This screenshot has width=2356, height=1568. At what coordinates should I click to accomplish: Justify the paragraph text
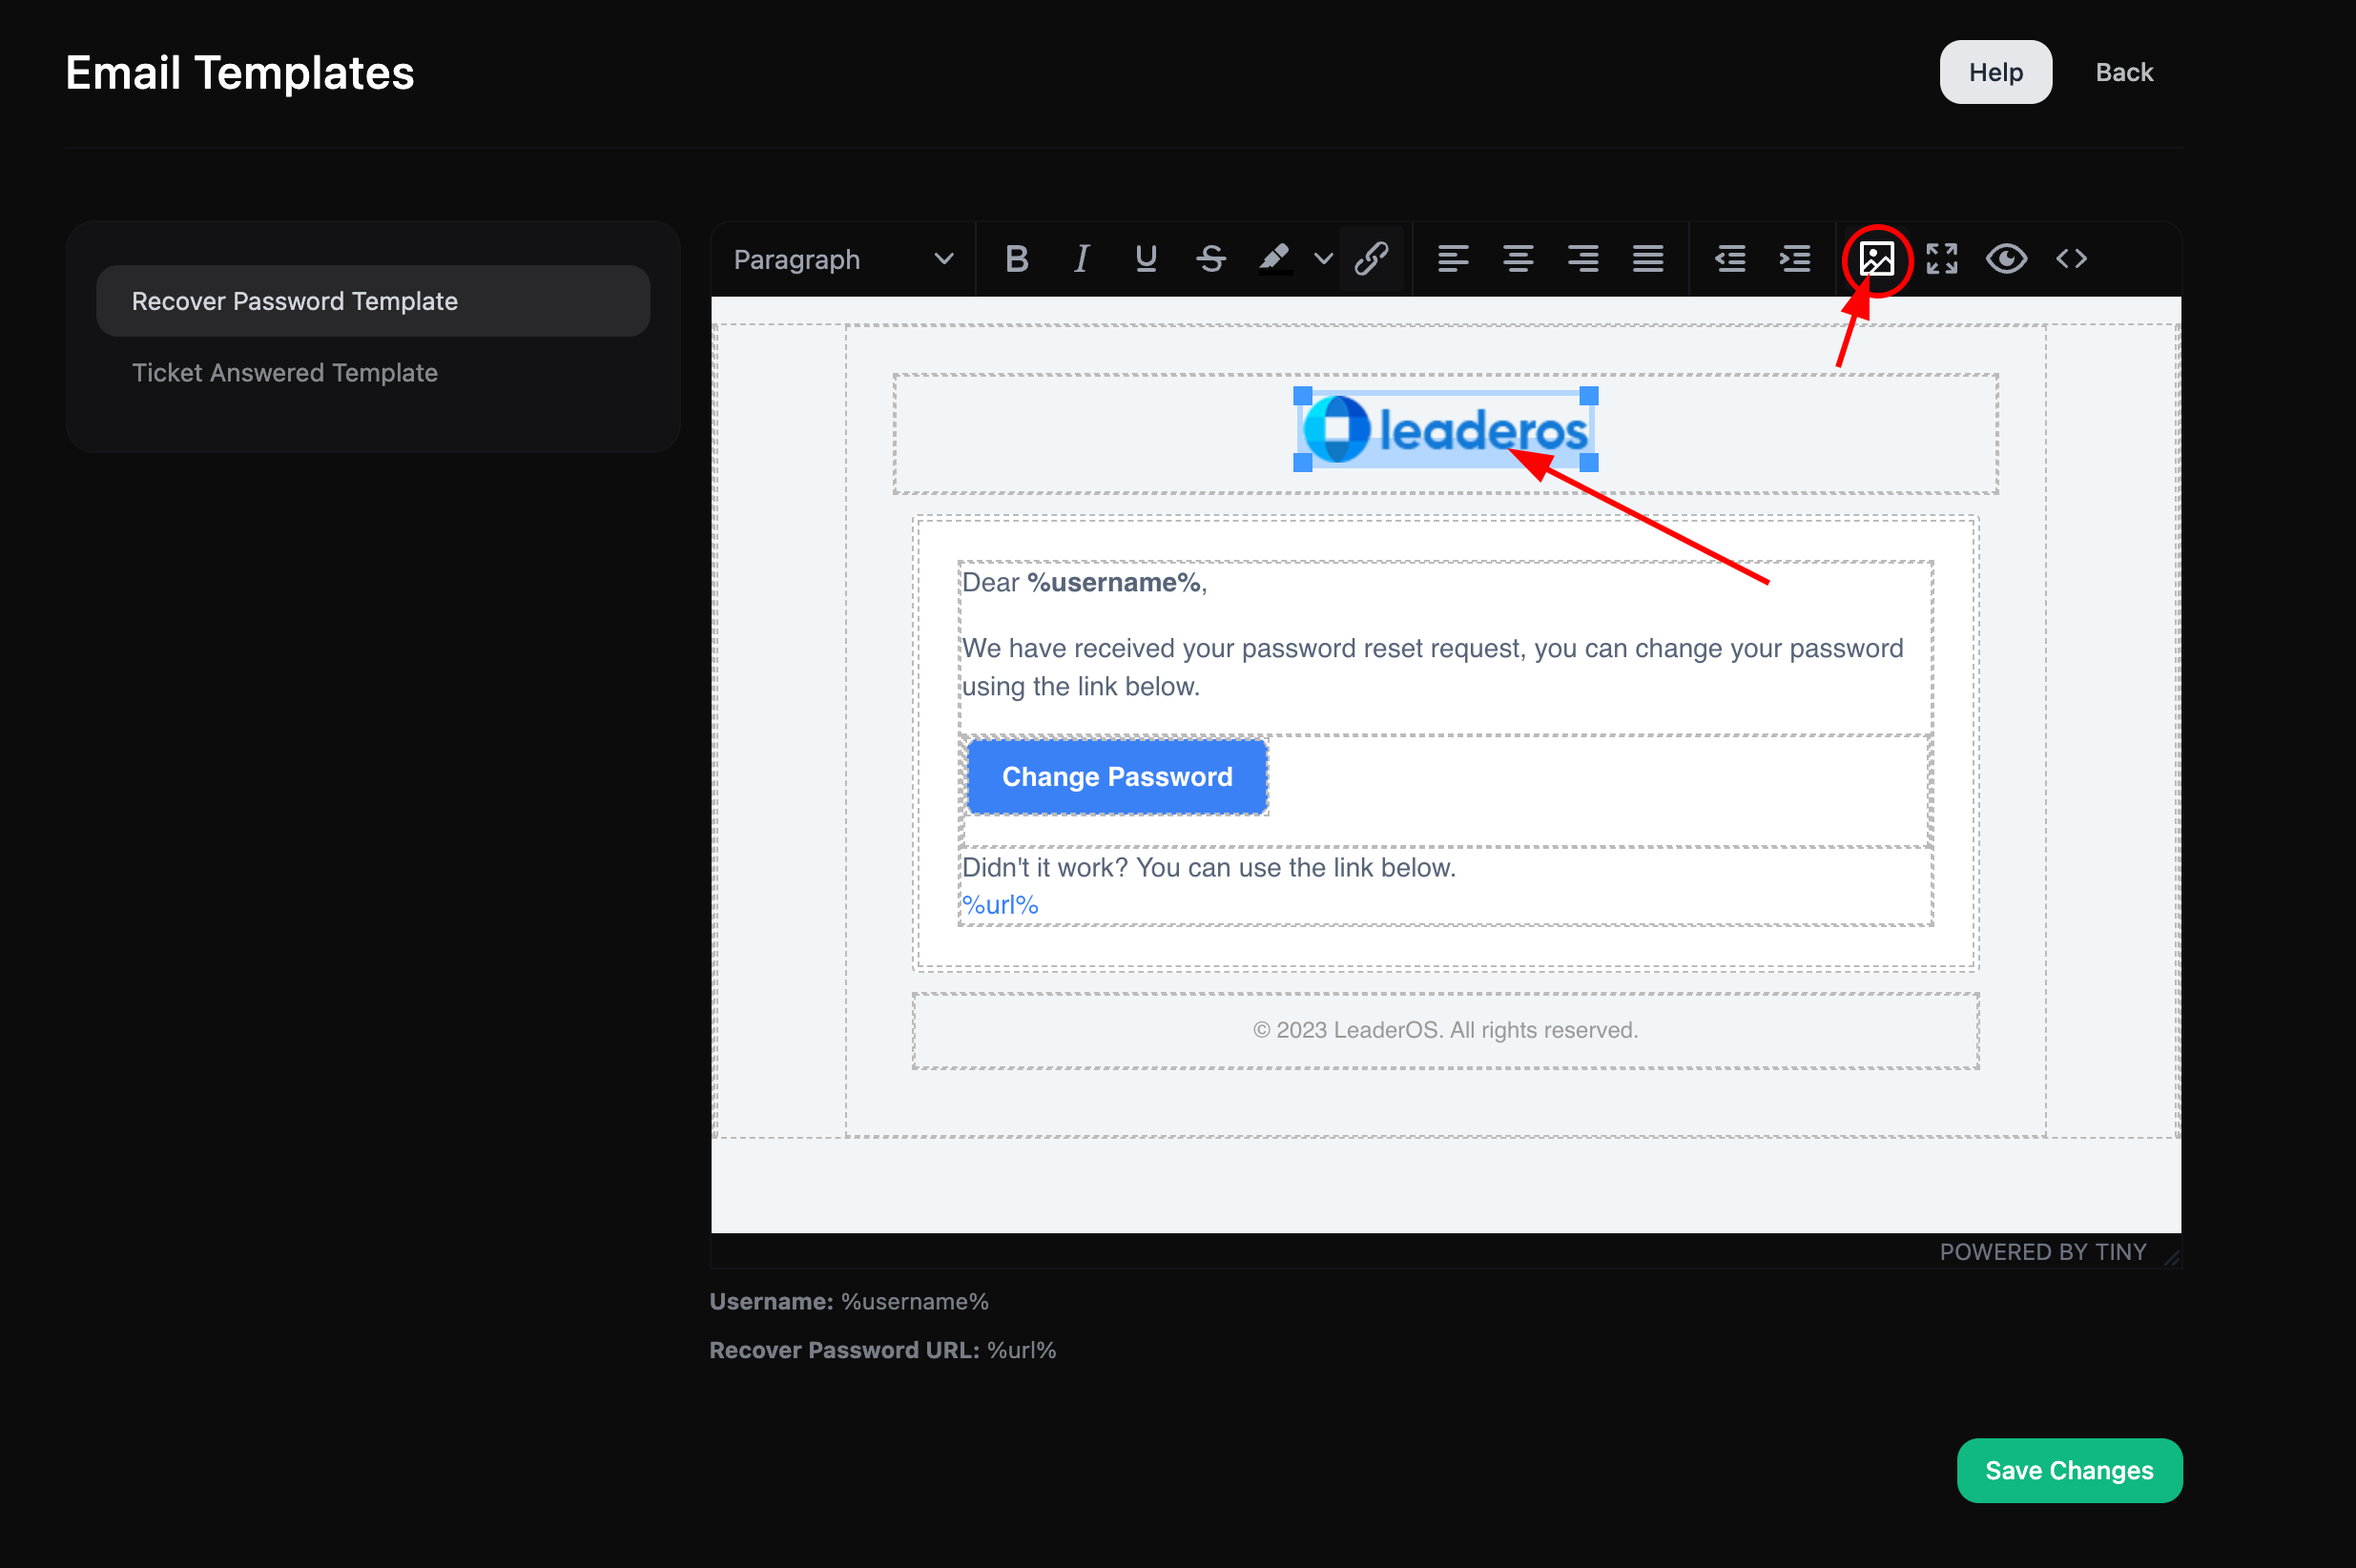(x=1648, y=259)
